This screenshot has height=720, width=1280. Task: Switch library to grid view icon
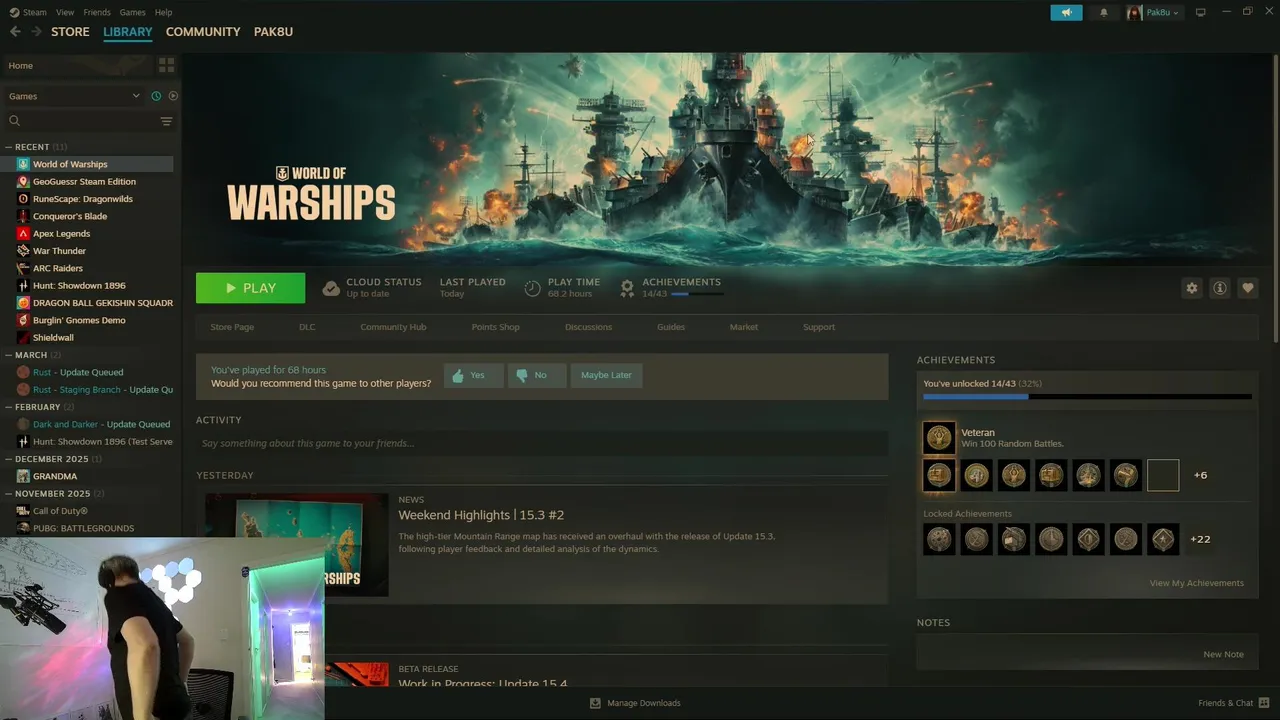point(166,65)
